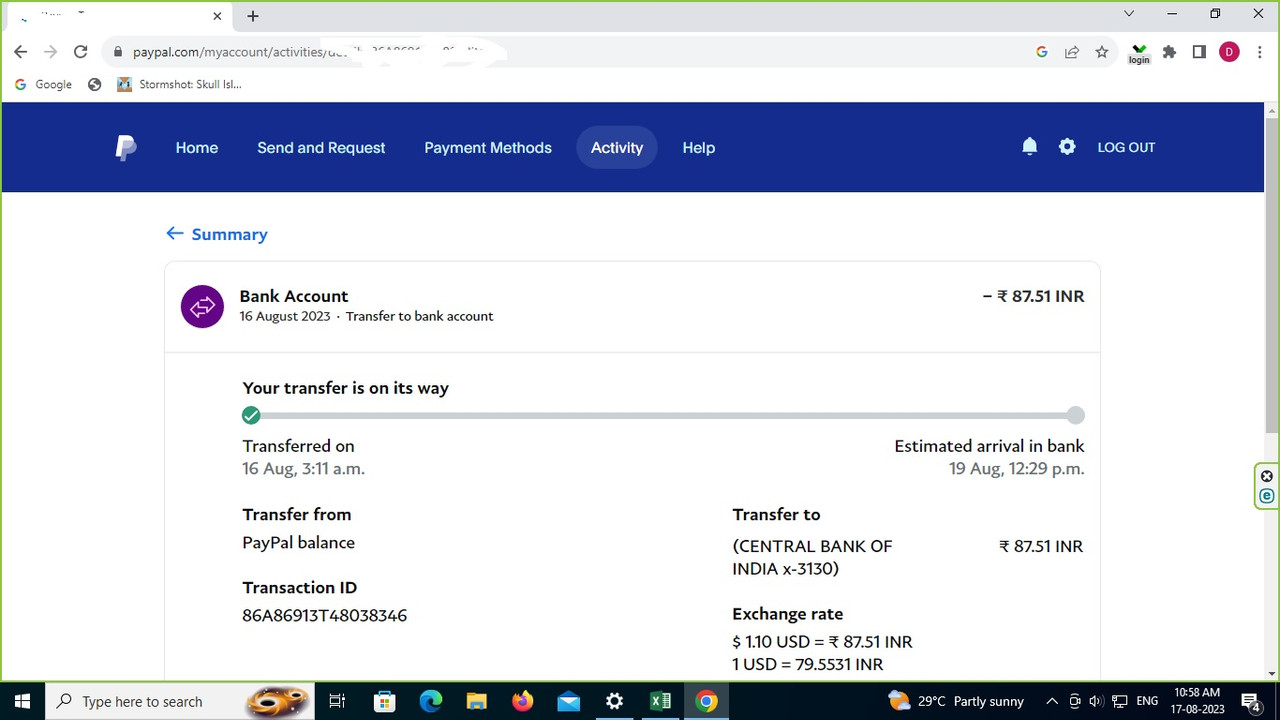Click LOG OUT
Screen dimensions: 1280x720
tap(1126, 147)
